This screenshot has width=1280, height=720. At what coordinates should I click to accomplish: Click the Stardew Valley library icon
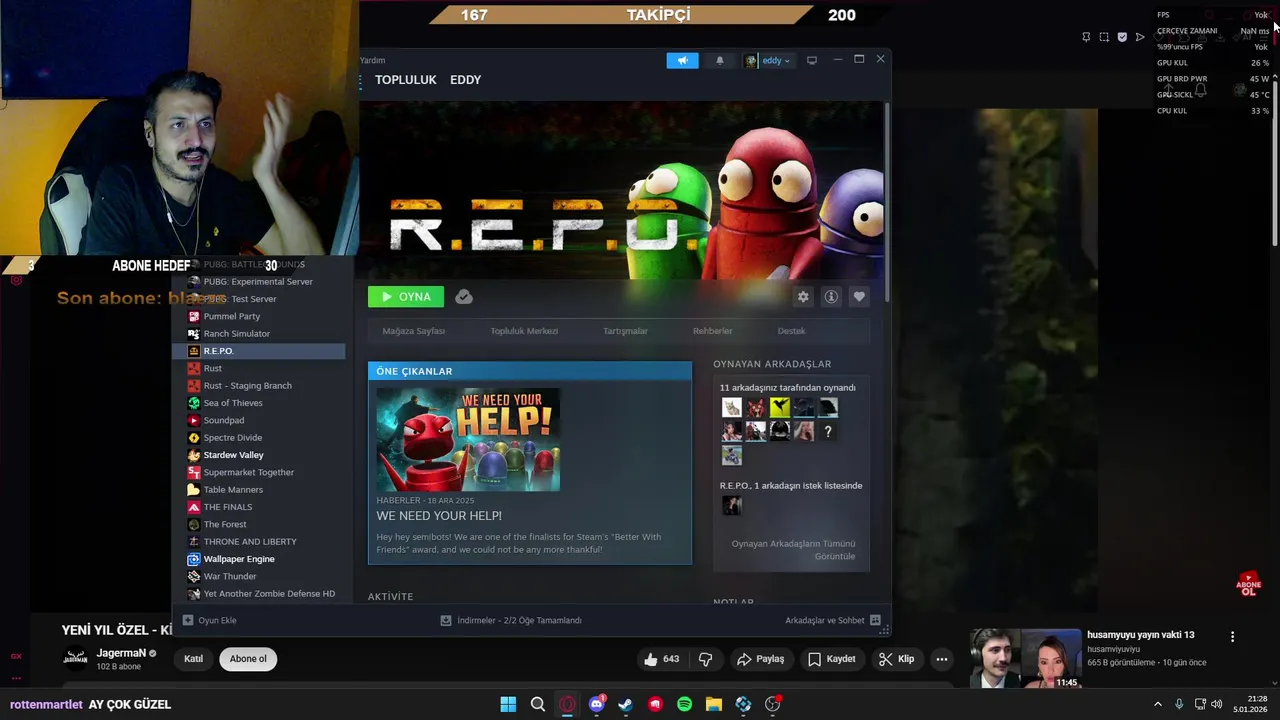click(194, 455)
